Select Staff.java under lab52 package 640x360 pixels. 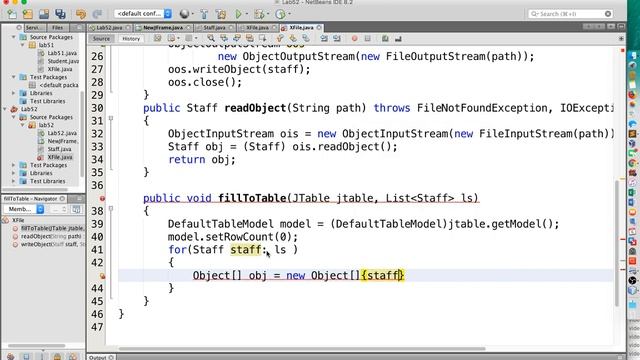[59, 149]
